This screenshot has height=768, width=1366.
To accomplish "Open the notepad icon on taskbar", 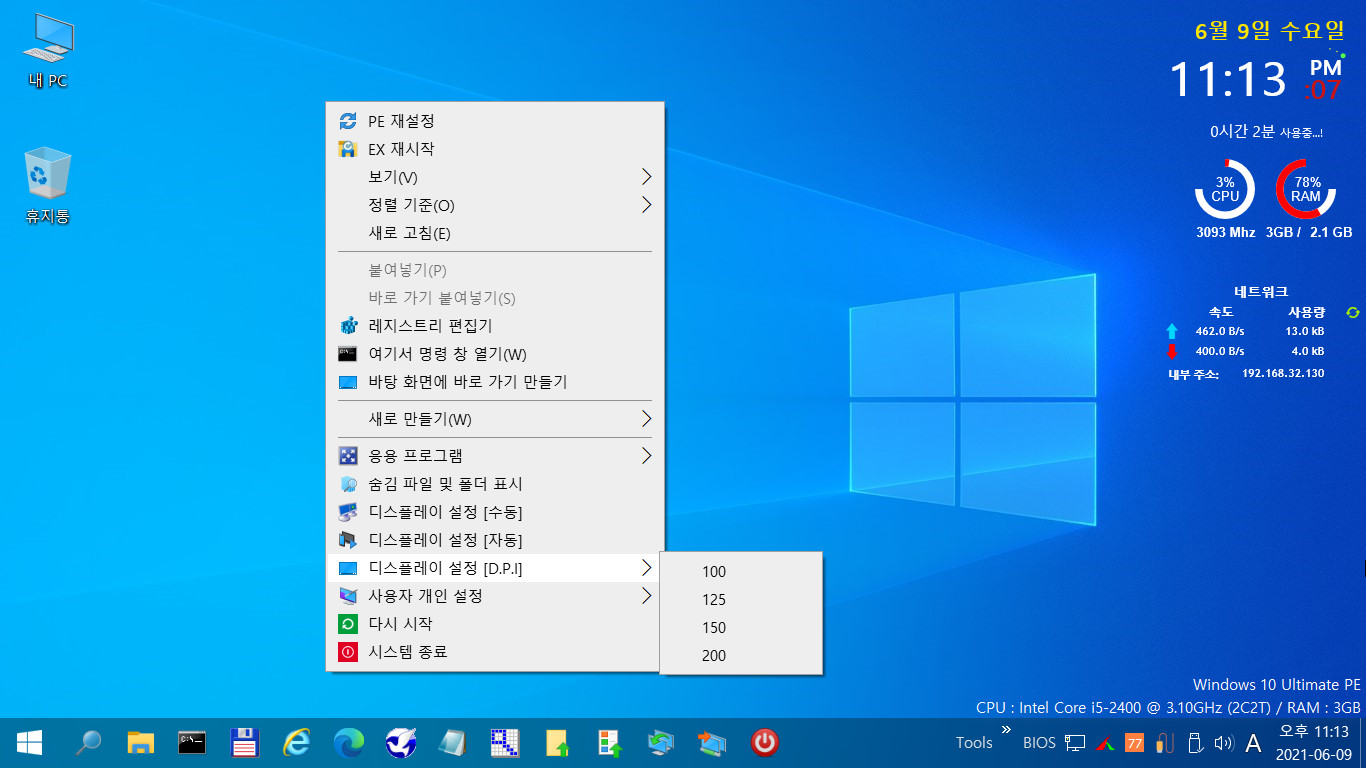I will coord(453,742).
